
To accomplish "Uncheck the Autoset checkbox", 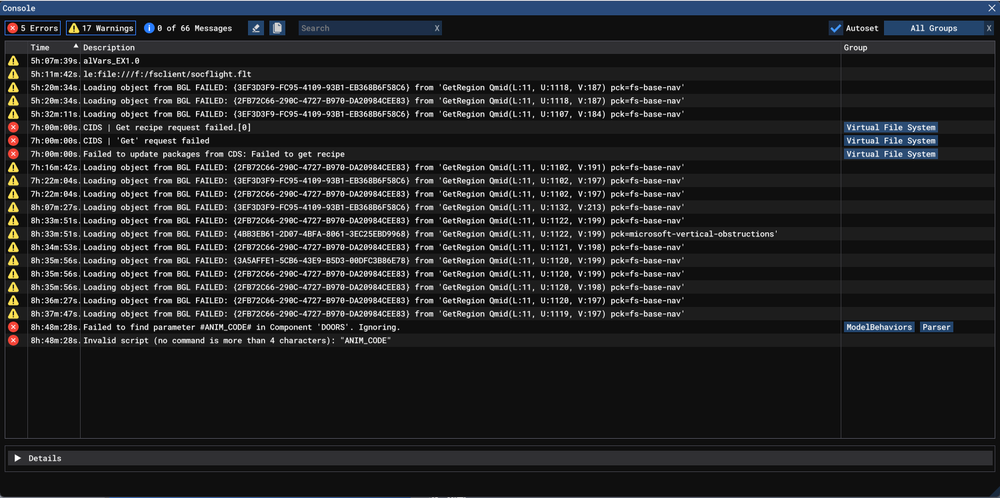I will 836,28.
